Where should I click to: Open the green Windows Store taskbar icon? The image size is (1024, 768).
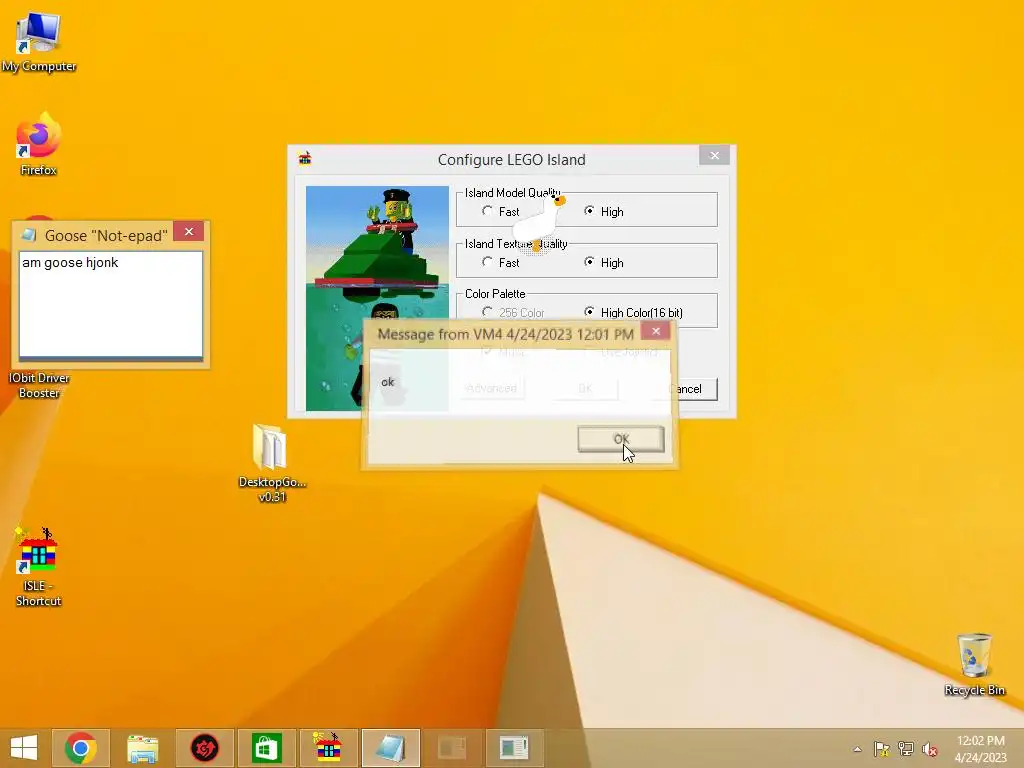point(266,748)
